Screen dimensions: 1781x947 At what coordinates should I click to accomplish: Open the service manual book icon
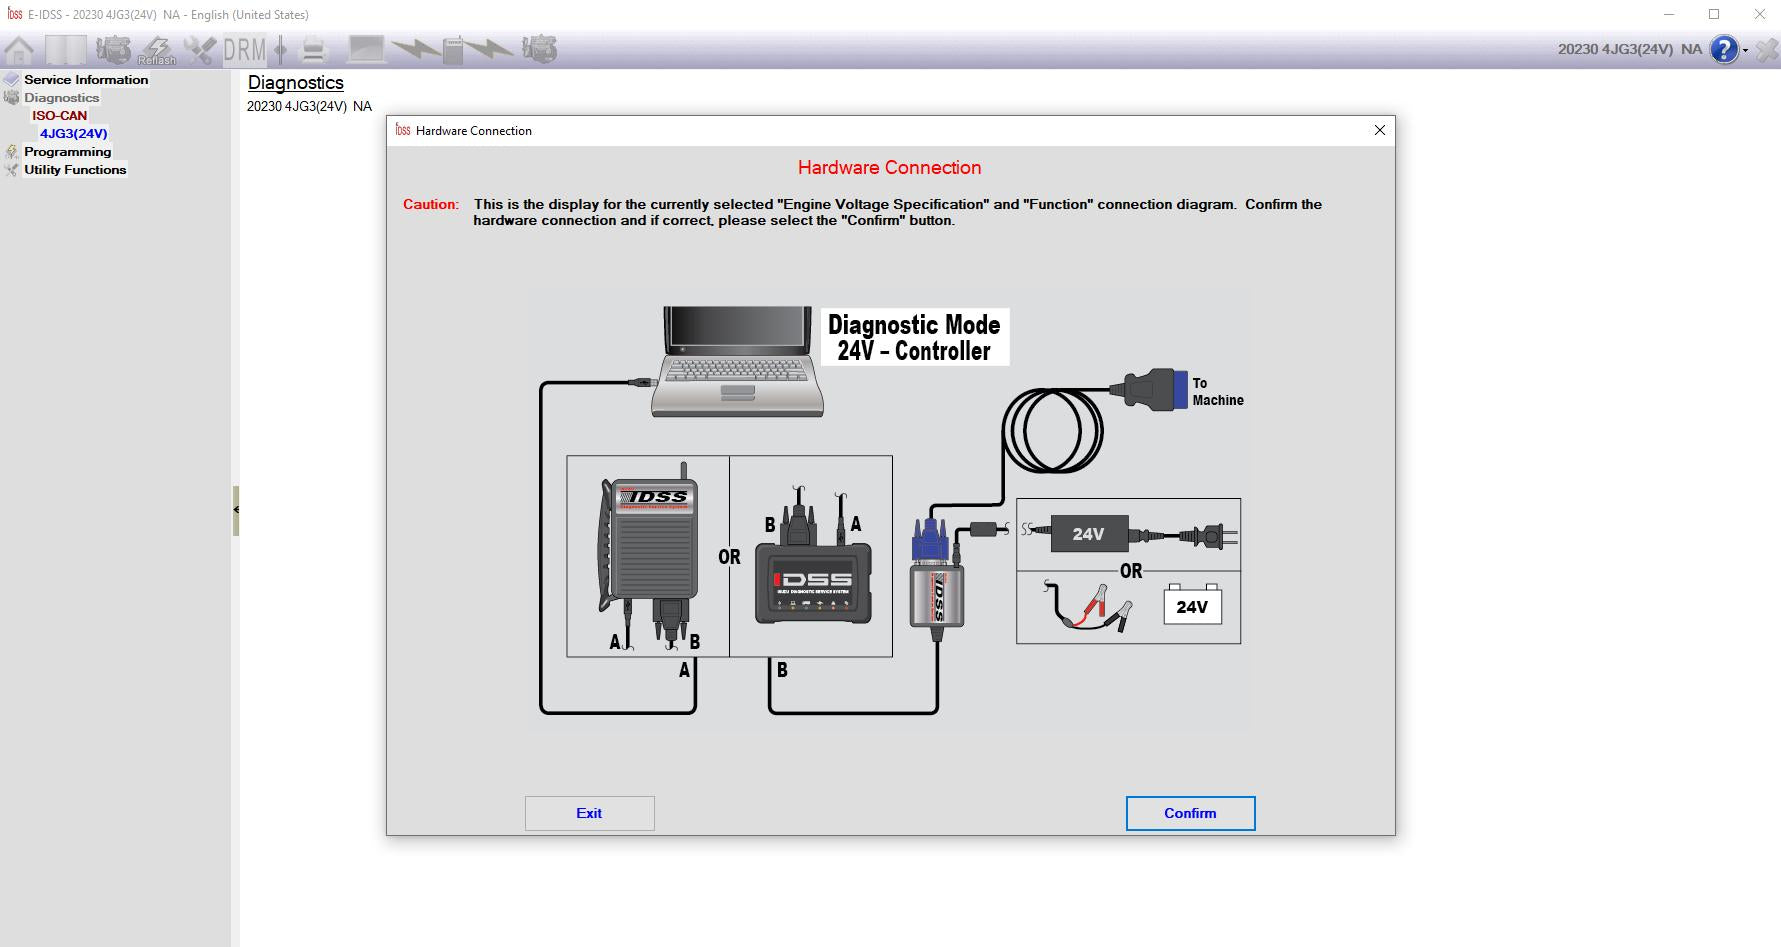[x=65, y=50]
